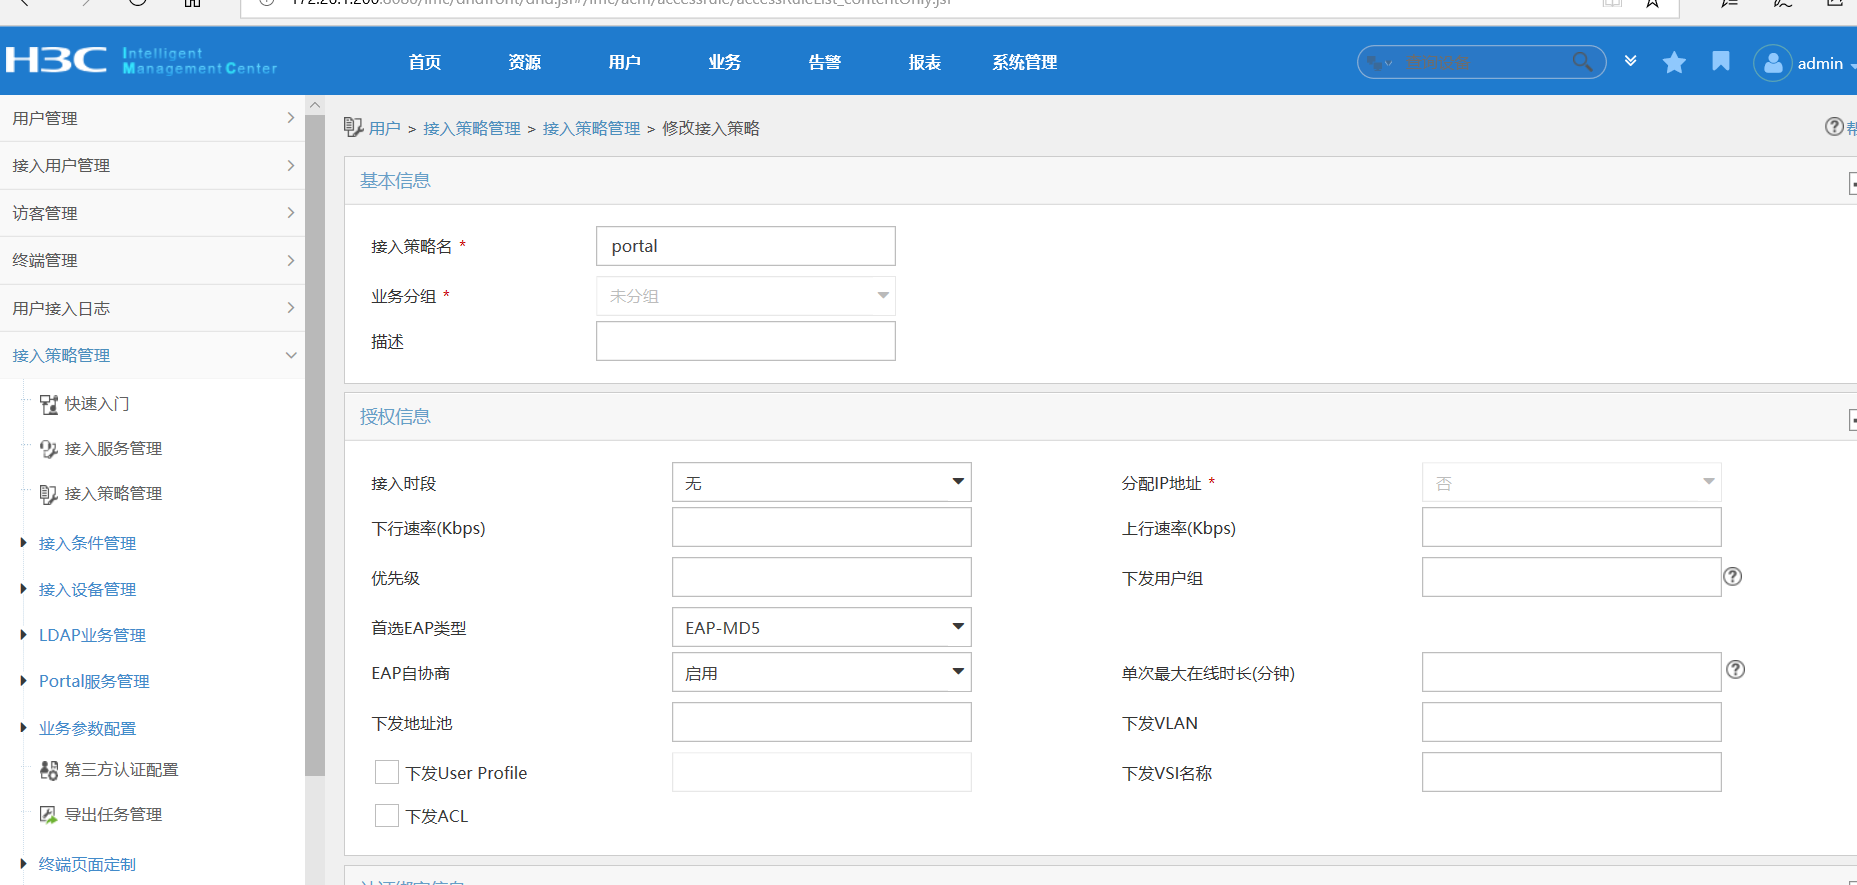Click the icon beside the 接入策略管理 sub-item
Image resolution: width=1857 pixels, height=885 pixels.
click(x=49, y=494)
